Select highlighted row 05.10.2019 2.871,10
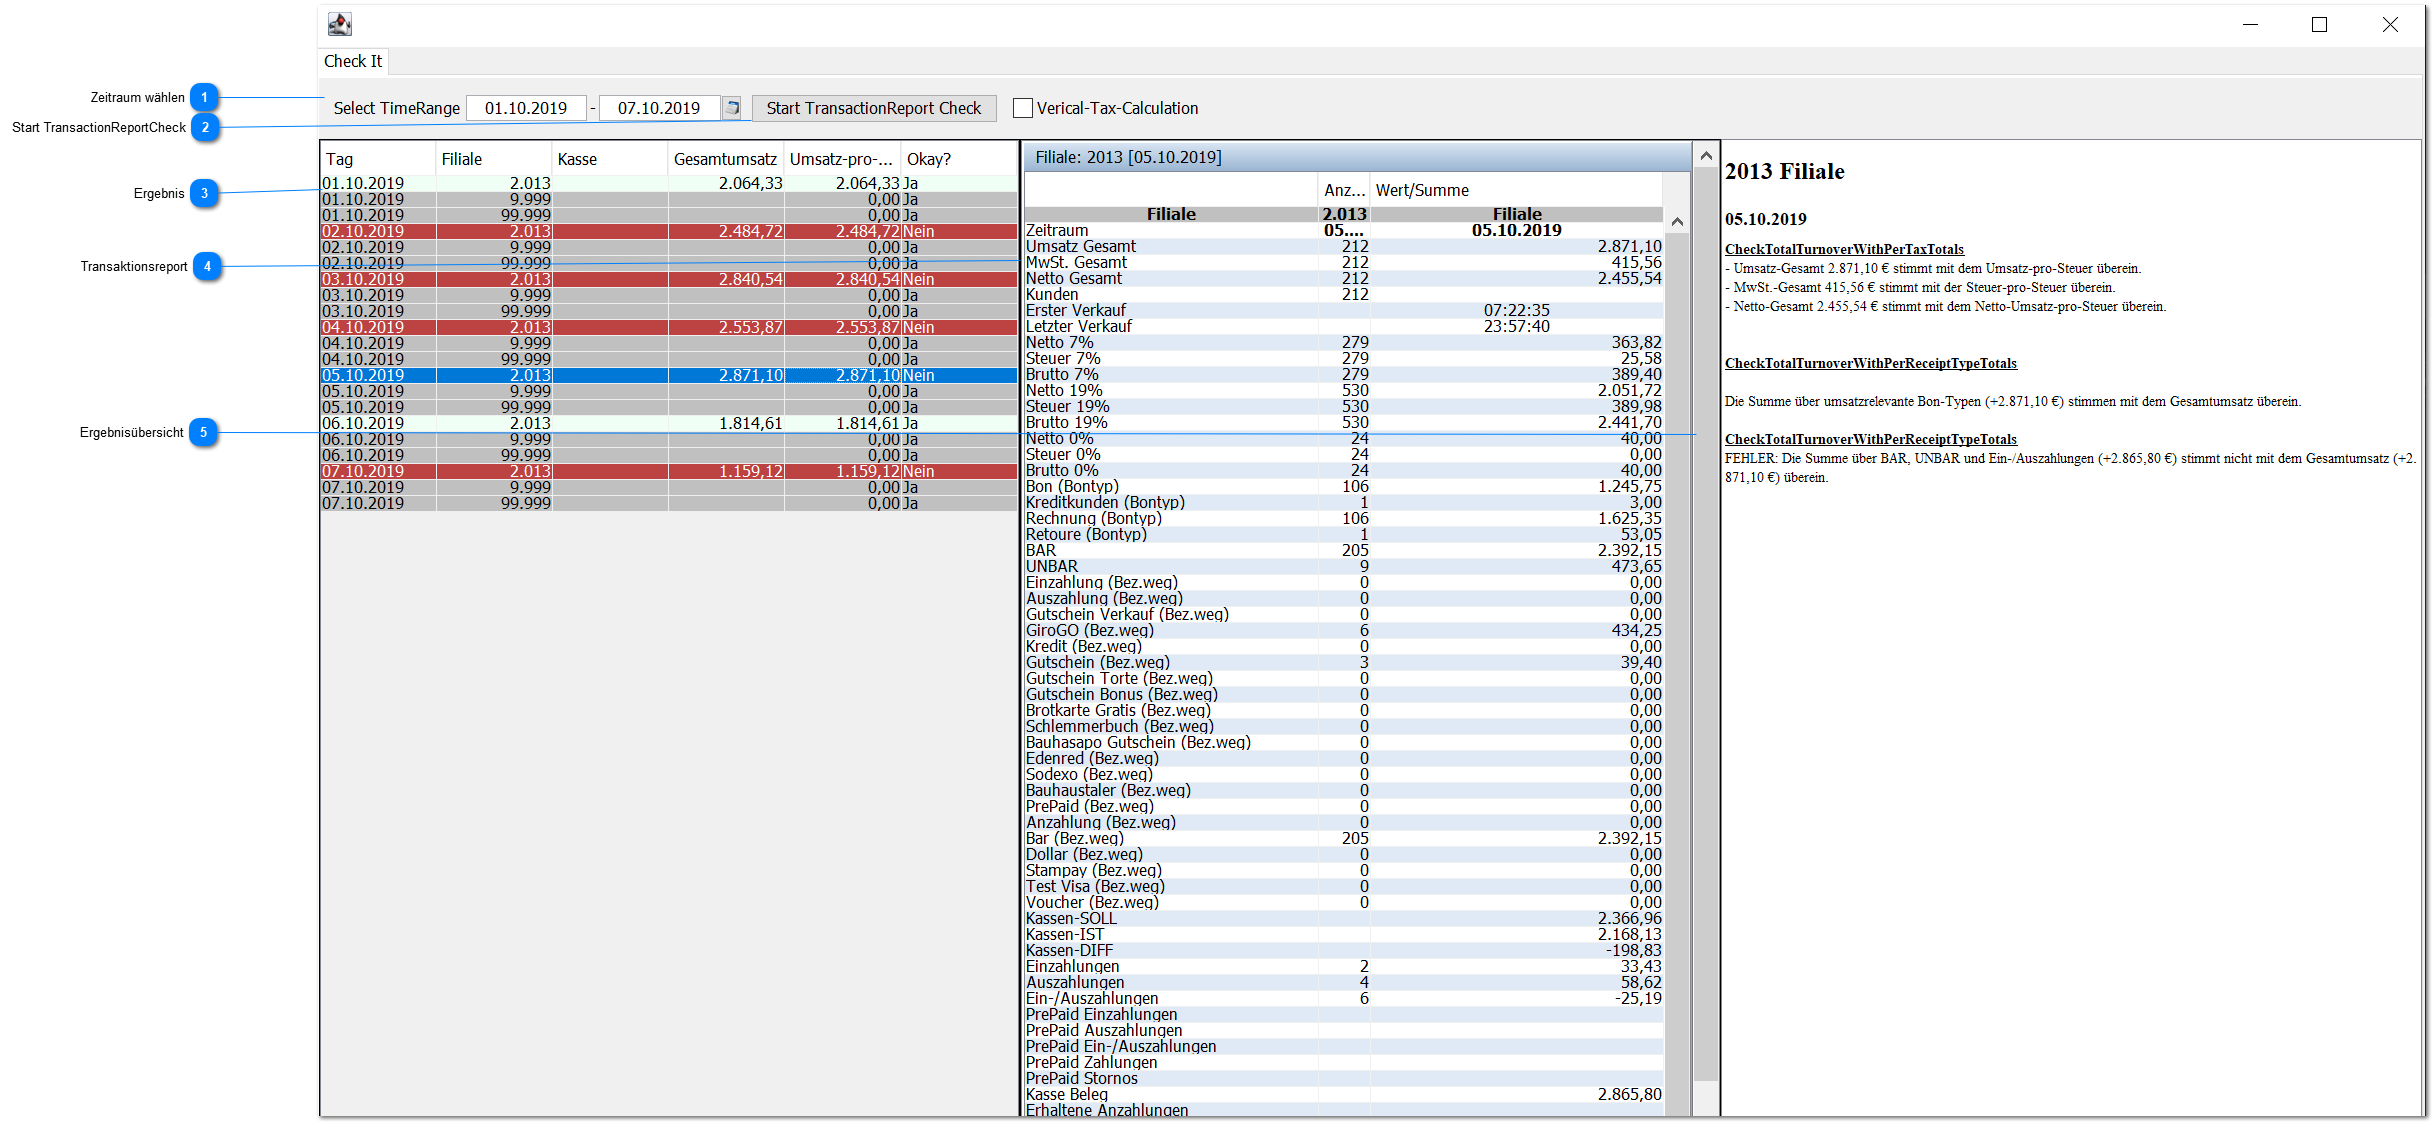 [x=669, y=375]
